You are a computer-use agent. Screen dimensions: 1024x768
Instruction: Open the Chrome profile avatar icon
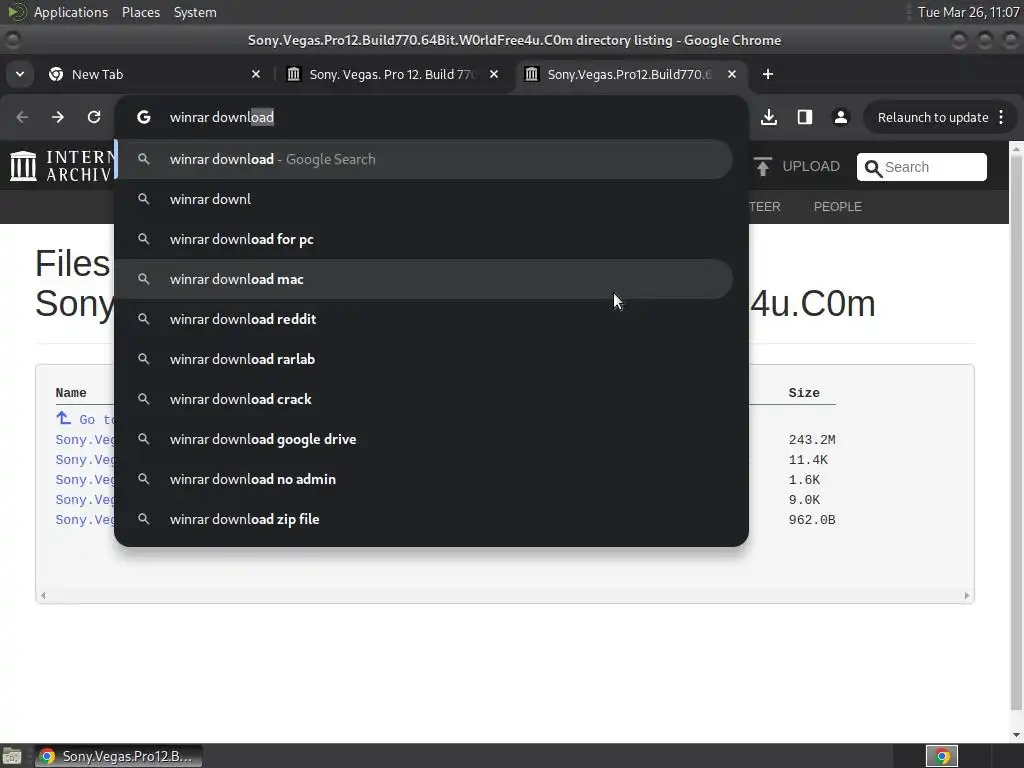840,117
